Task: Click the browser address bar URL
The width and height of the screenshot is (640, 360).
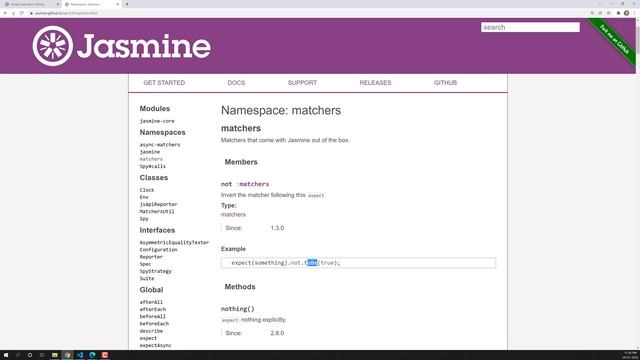Action: pos(66,13)
